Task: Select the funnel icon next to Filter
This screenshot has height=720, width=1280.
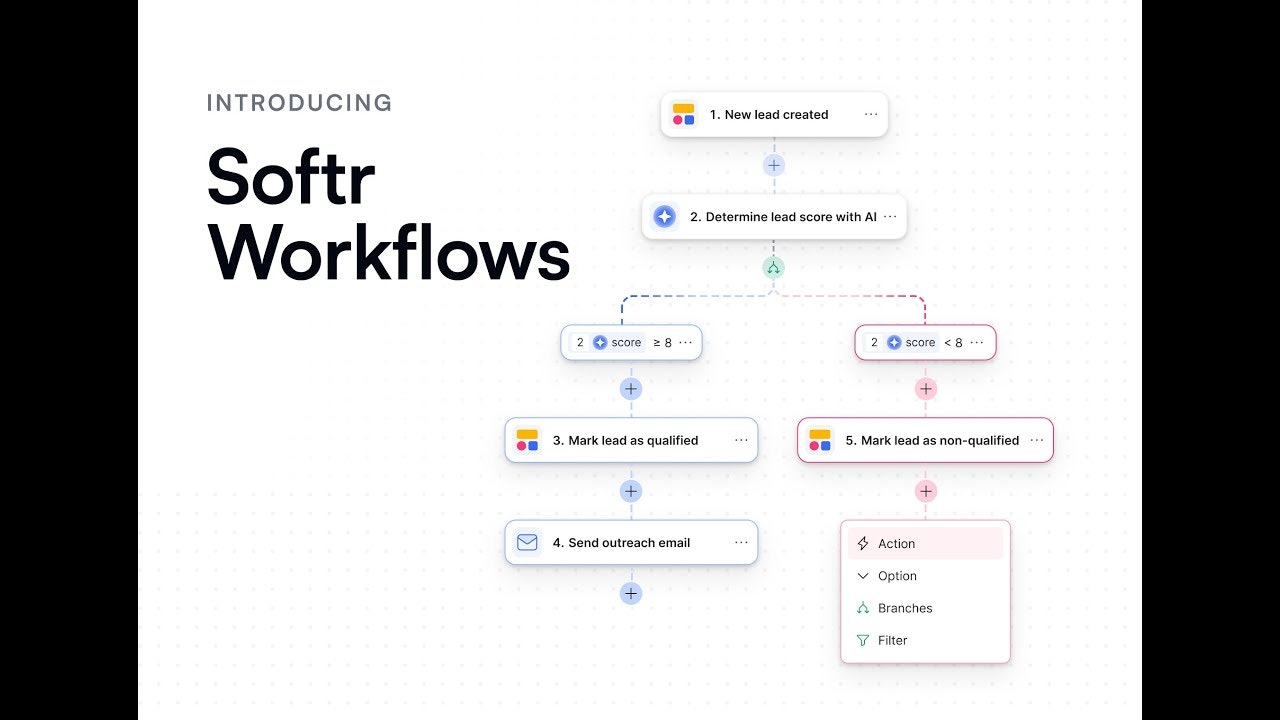Action: (864, 640)
